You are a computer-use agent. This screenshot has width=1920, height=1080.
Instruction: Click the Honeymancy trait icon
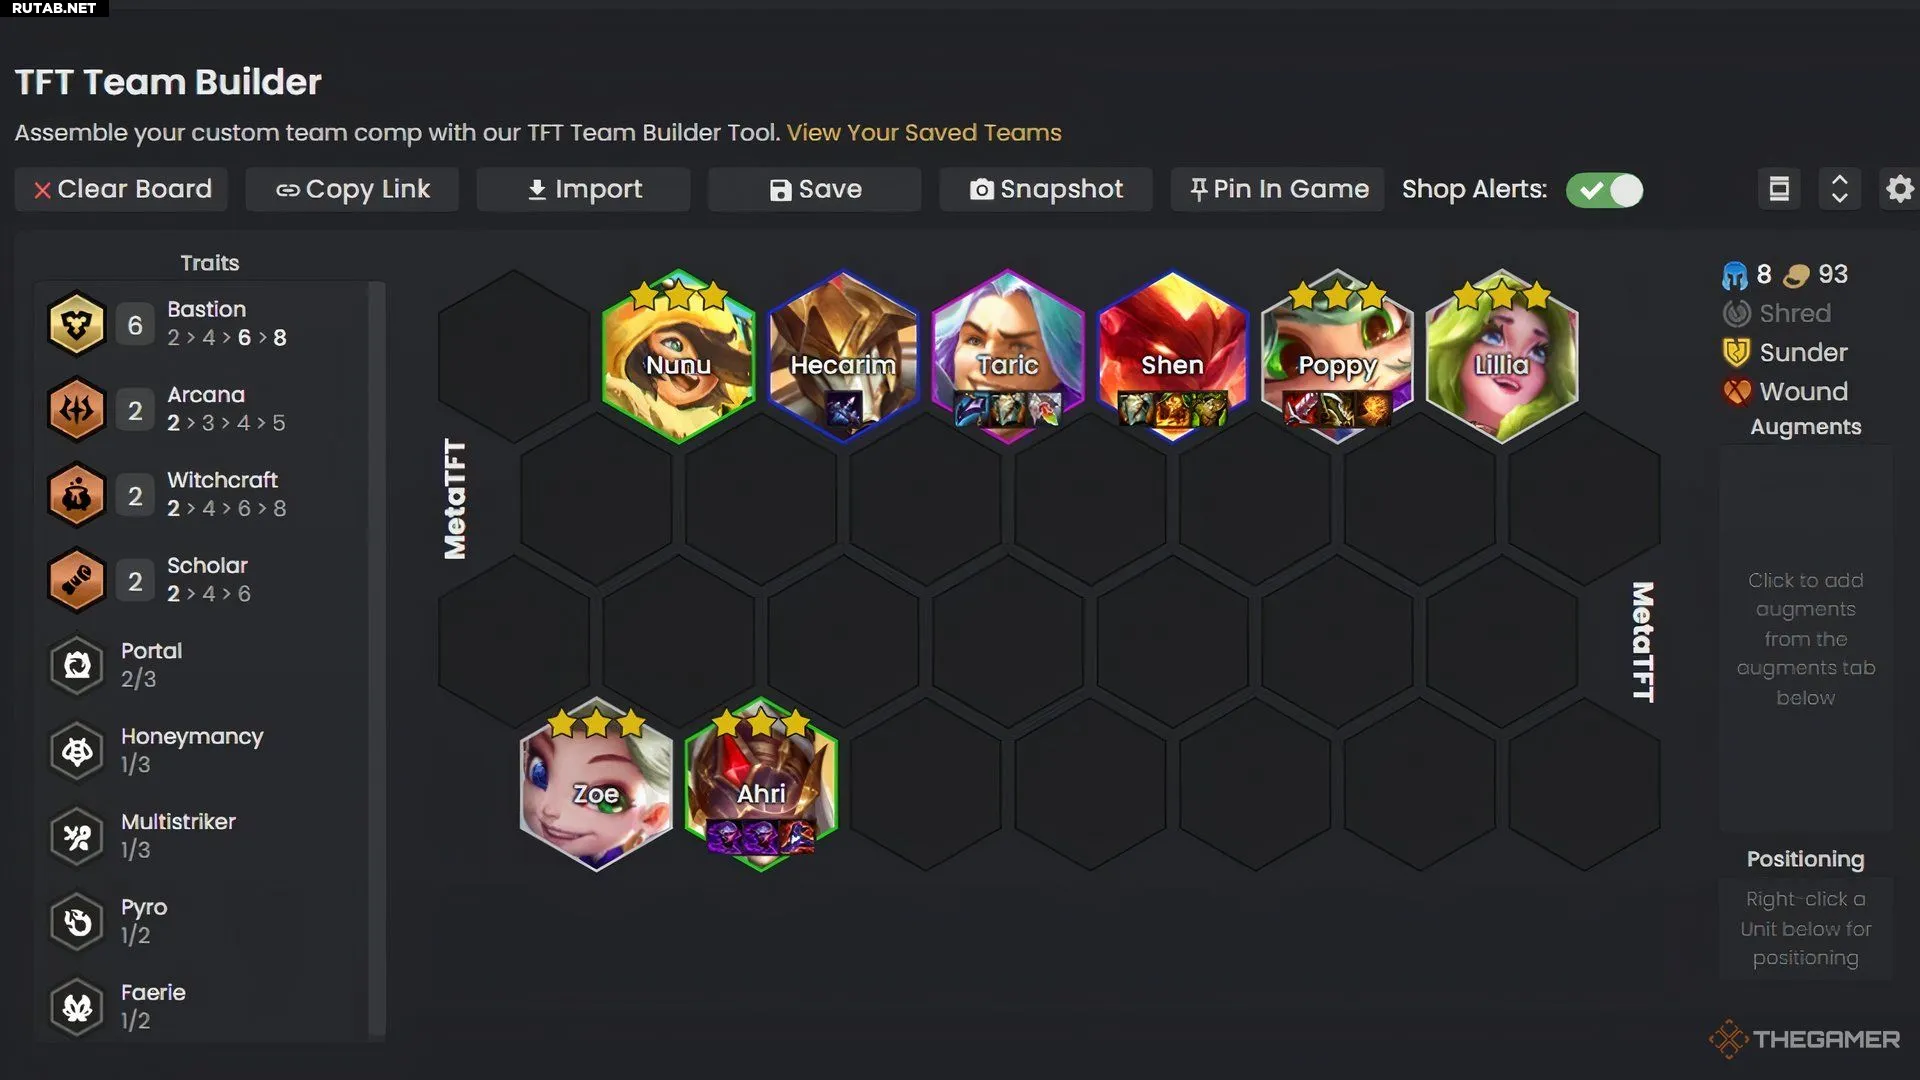coord(77,751)
